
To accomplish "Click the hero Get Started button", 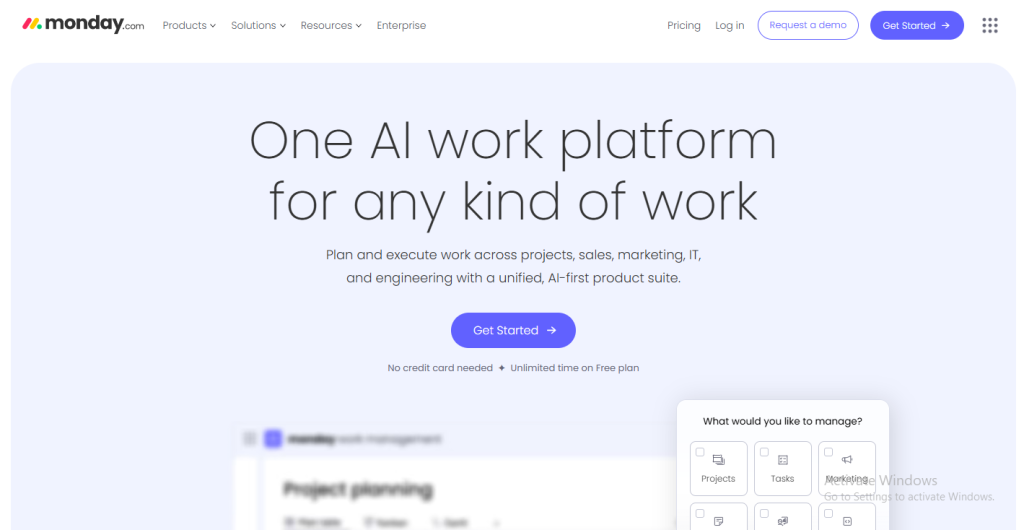I will click(x=513, y=330).
